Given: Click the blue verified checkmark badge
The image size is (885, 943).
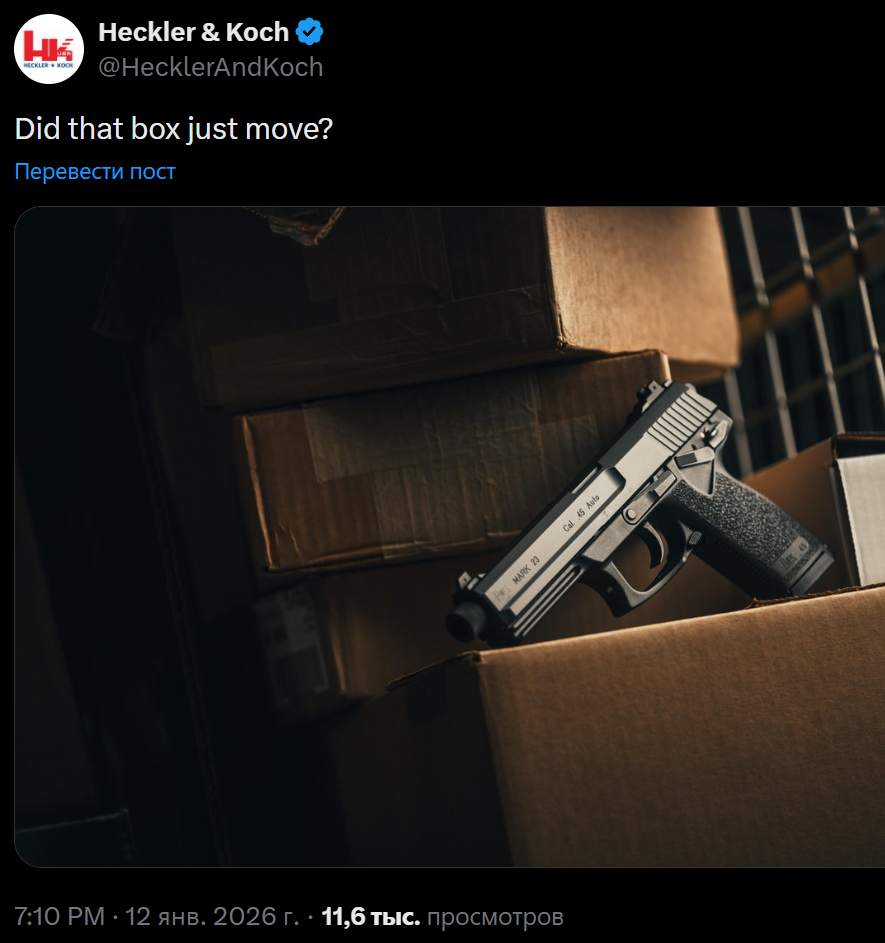Looking at the screenshot, I should (310, 32).
